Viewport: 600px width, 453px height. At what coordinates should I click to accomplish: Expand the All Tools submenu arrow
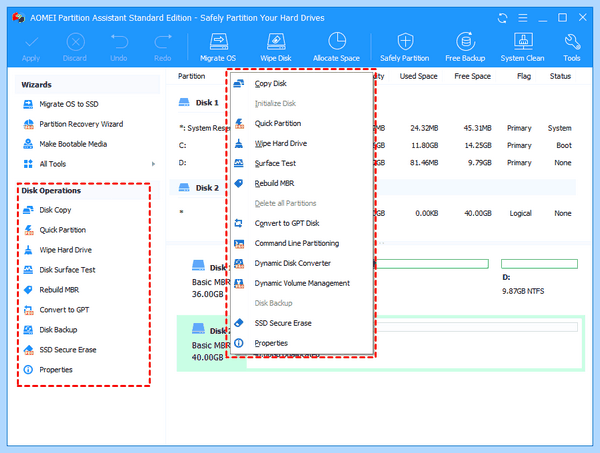point(153,164)
